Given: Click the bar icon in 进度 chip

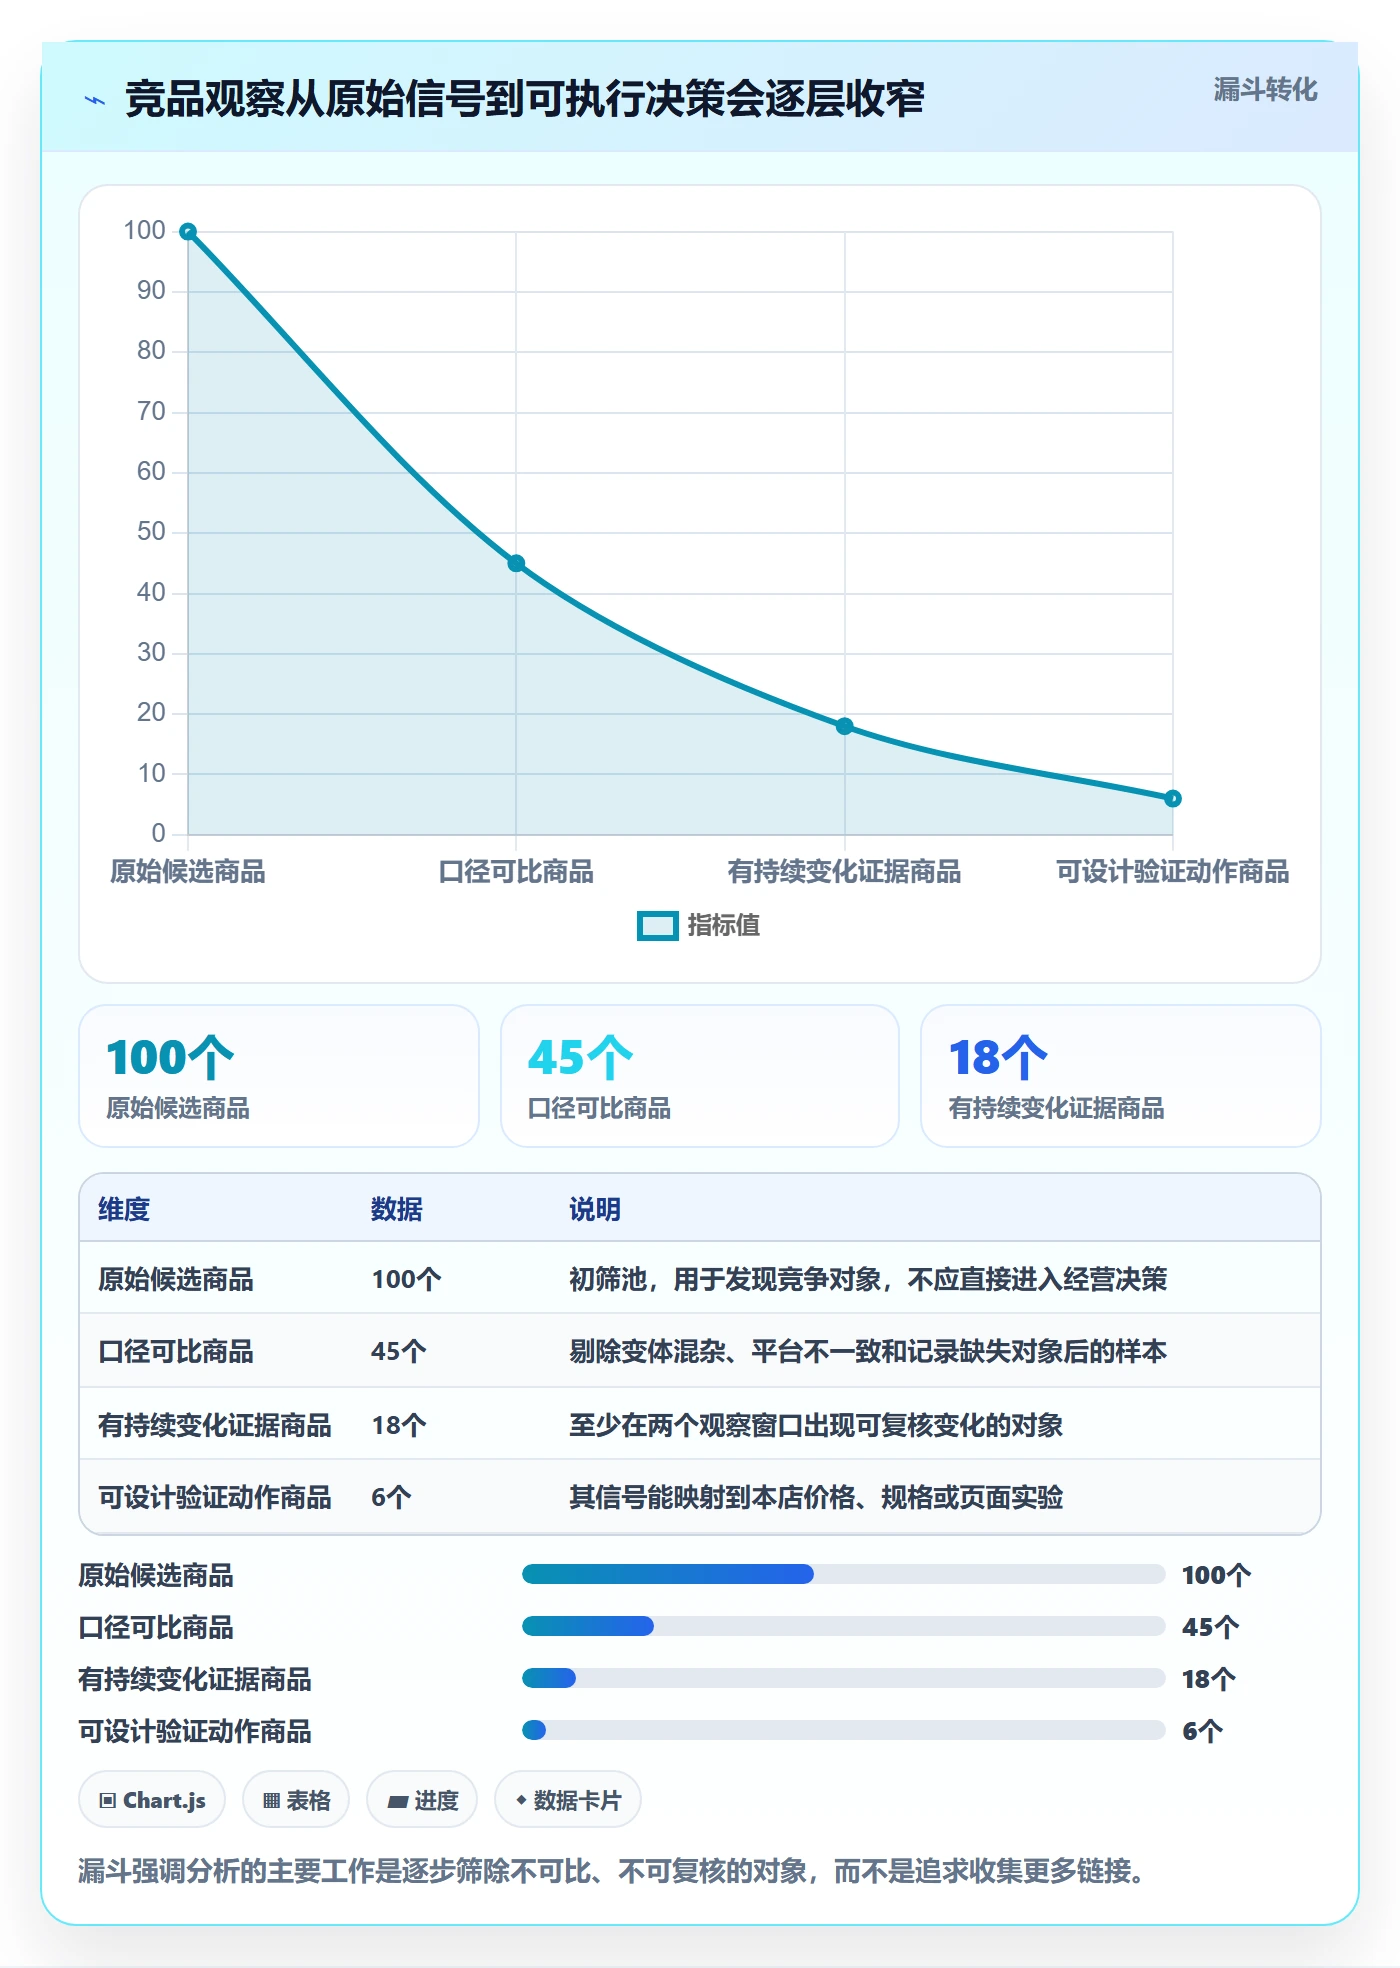Looking at the screenshot, I should pyautogui.click(x=398, y=1802).
